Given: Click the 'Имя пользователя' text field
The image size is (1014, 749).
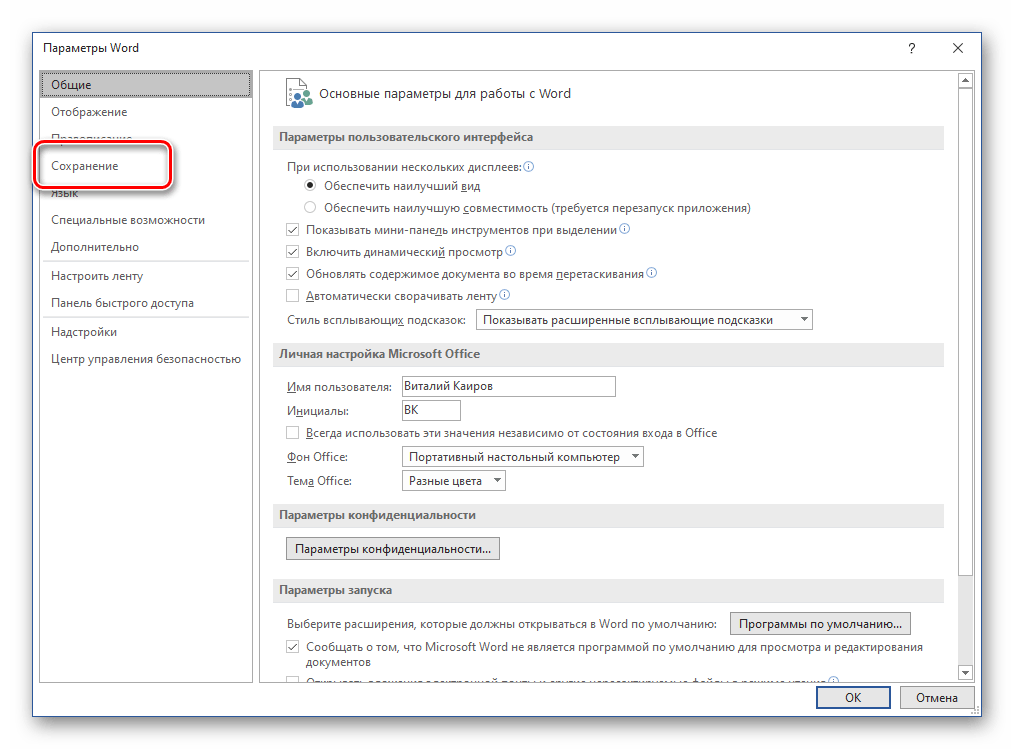Looking at the screenshot, I should click(x=507, y=386).
